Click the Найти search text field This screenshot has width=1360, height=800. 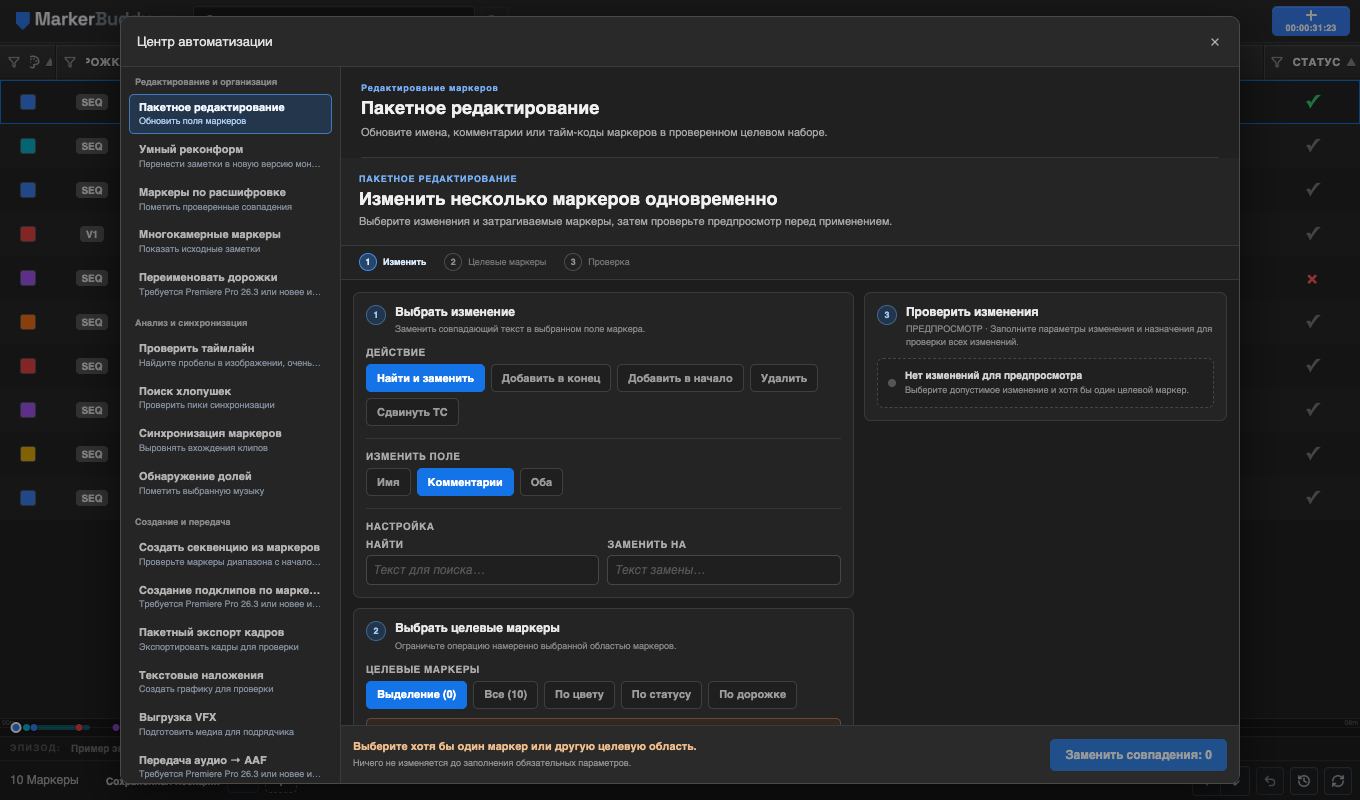[x=482, y=570]
